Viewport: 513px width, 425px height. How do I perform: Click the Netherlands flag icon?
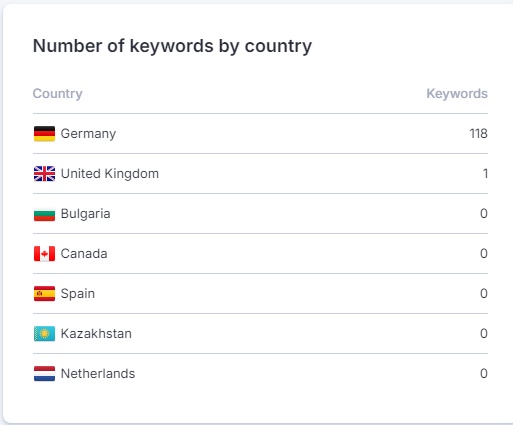pos(44,374)
